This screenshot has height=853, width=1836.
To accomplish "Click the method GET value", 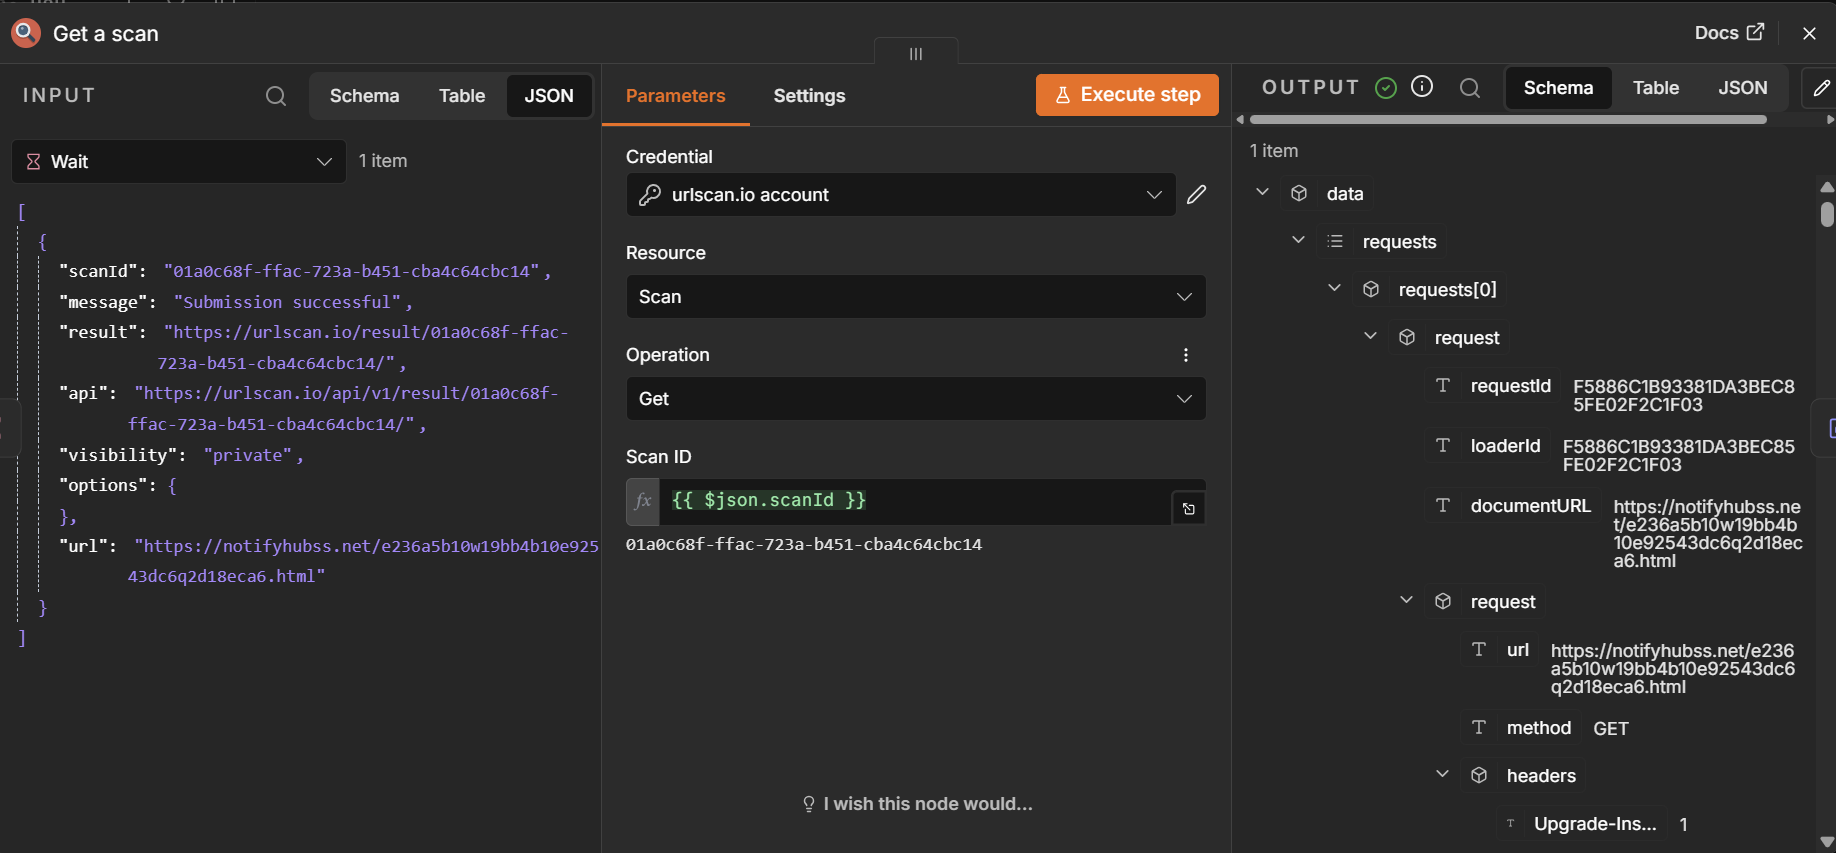I will pyautogui.click(x=1611, y=729).
